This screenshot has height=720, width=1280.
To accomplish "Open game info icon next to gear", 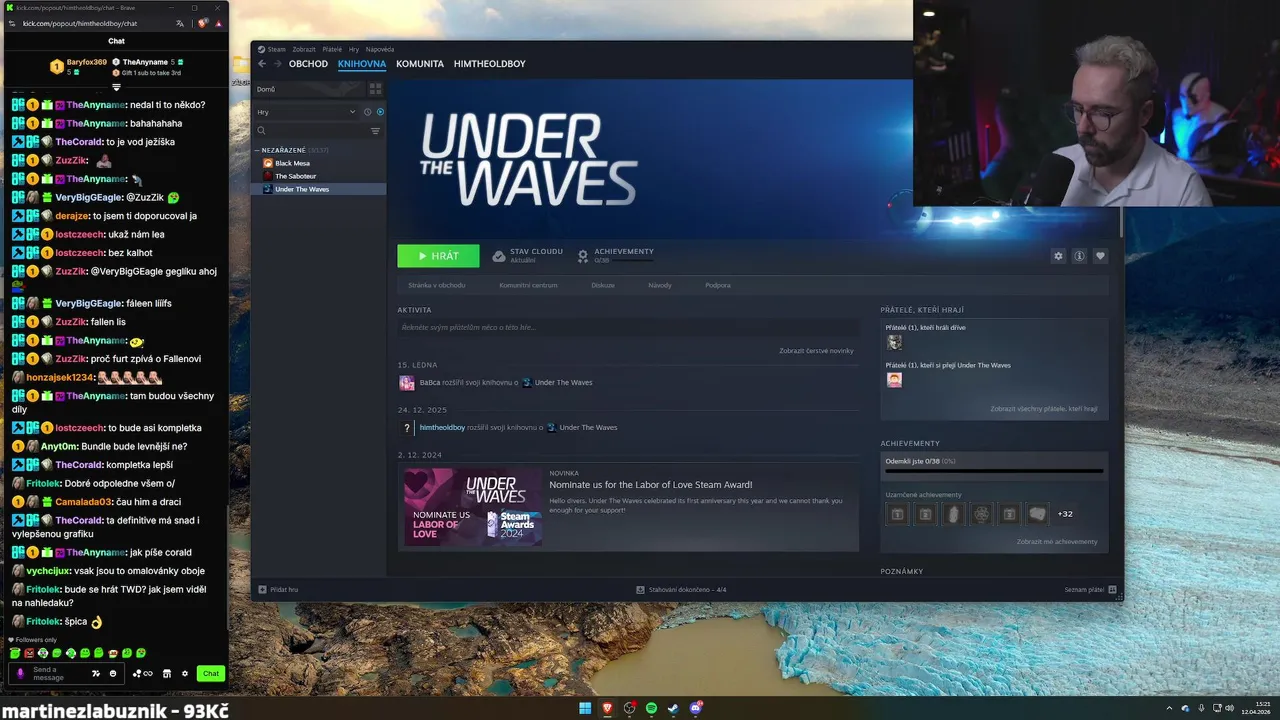I will tap(1079, 256).
